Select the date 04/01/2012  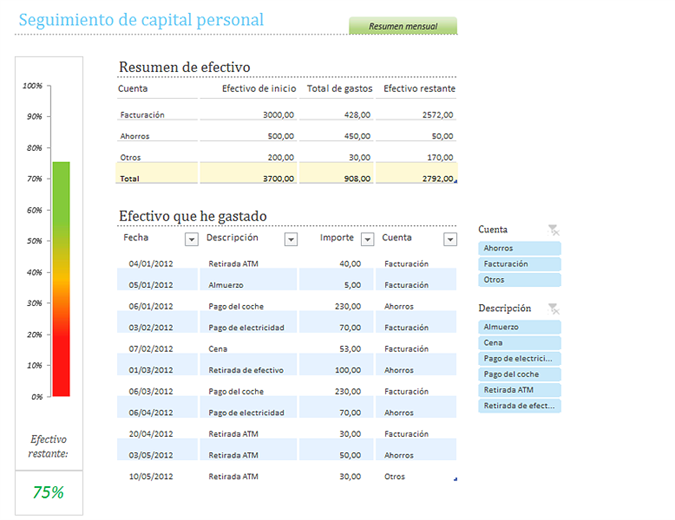(151, 264)
